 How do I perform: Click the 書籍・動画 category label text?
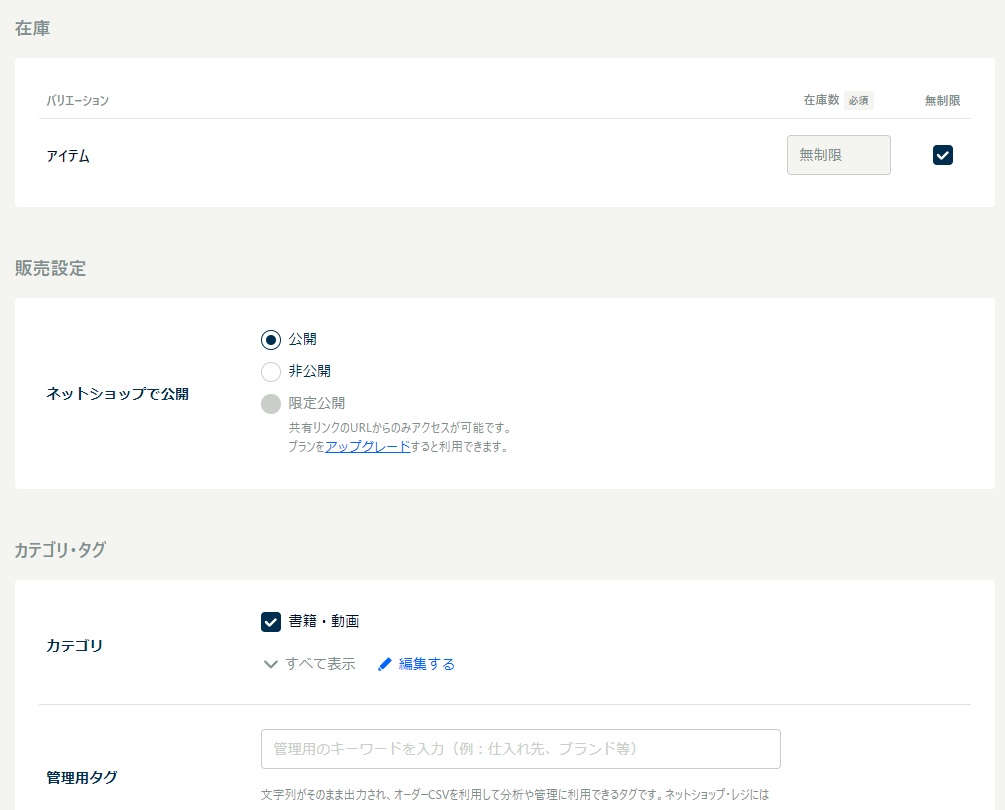[324, 622]
